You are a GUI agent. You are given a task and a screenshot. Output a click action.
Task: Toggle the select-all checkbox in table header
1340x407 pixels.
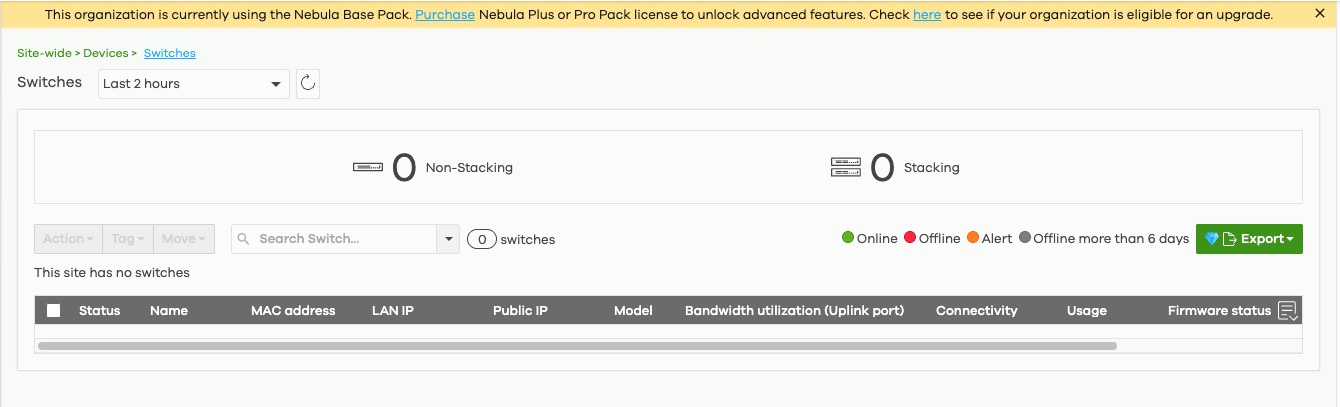tap(54, 311)
